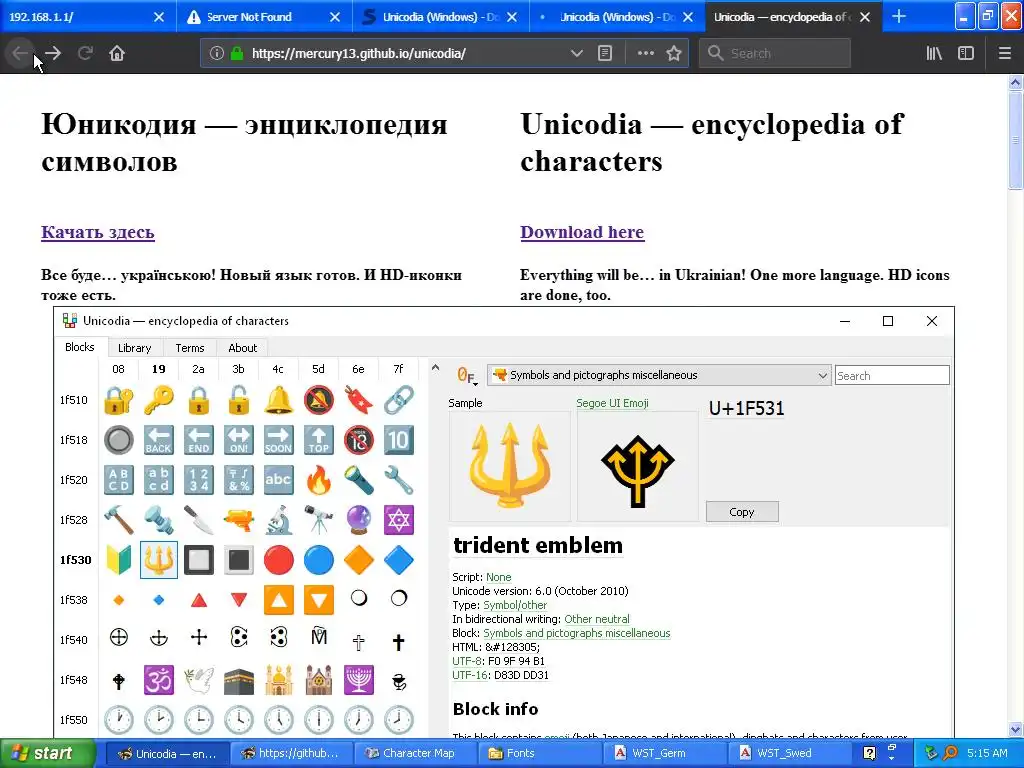Pick the BACK arrow emoji
The width and height of the screenshot is (1024, 768).
pos(159,440)
